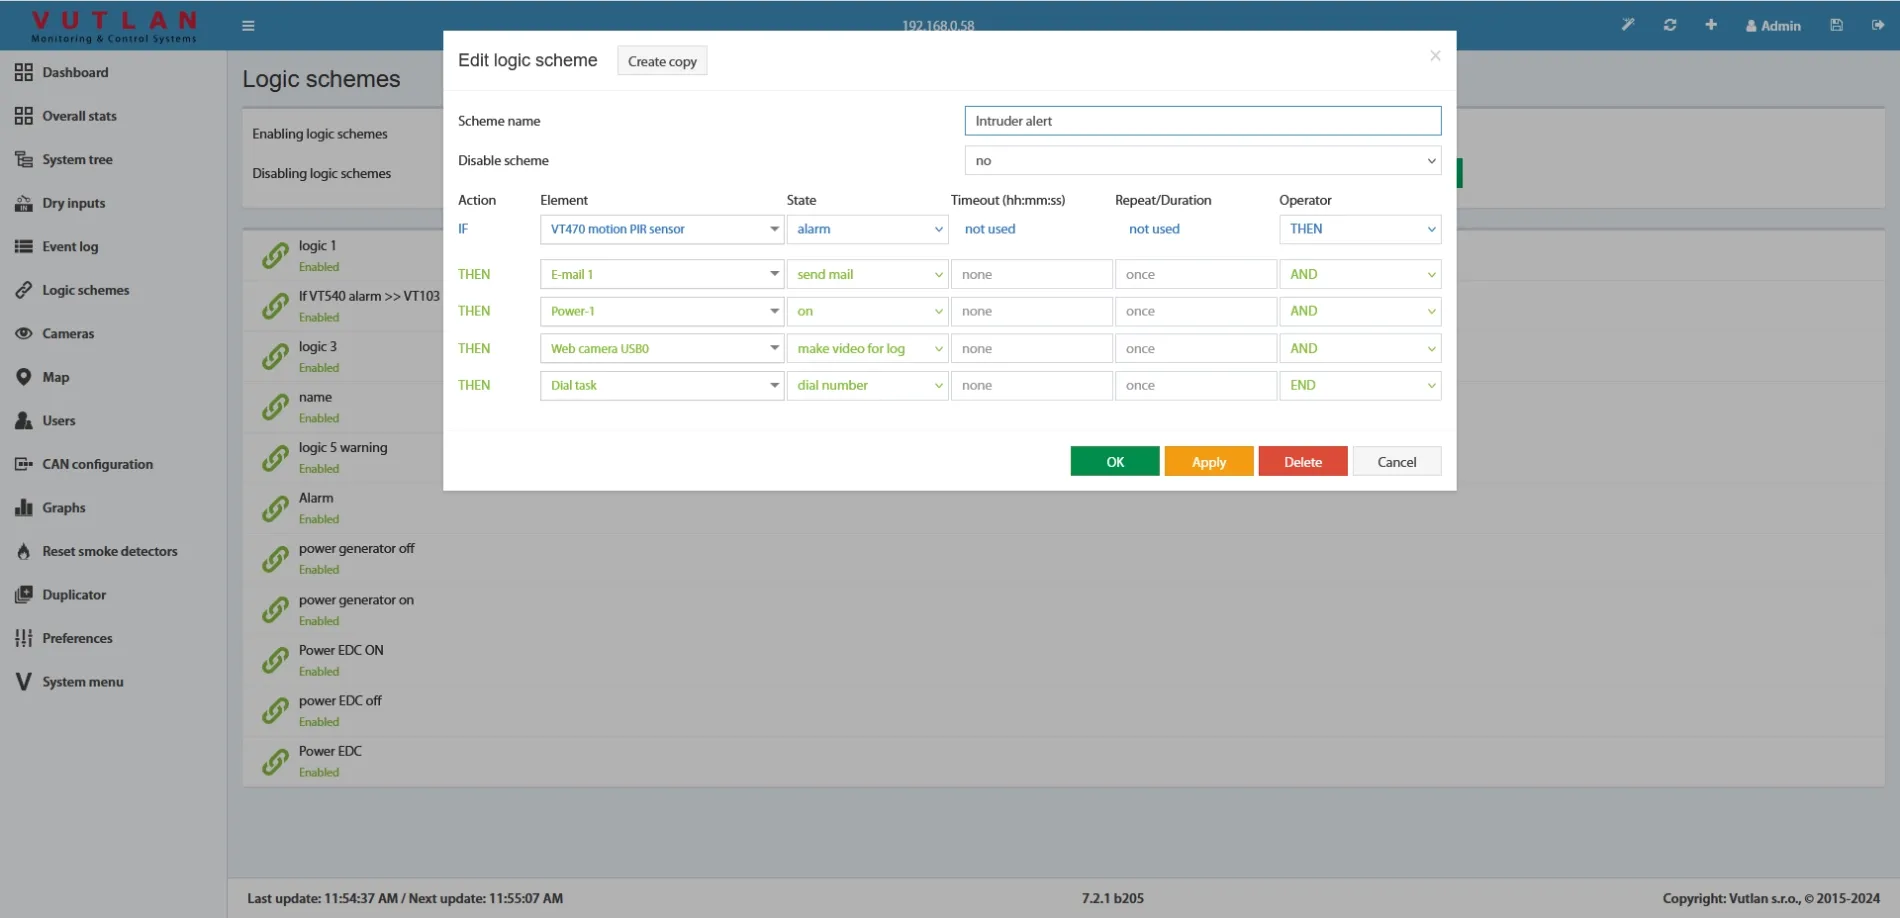This screenshot has height=918, width=1900.
Task: Click the Scheme name field showing Intruder alert
Action: click(1202, 120)
